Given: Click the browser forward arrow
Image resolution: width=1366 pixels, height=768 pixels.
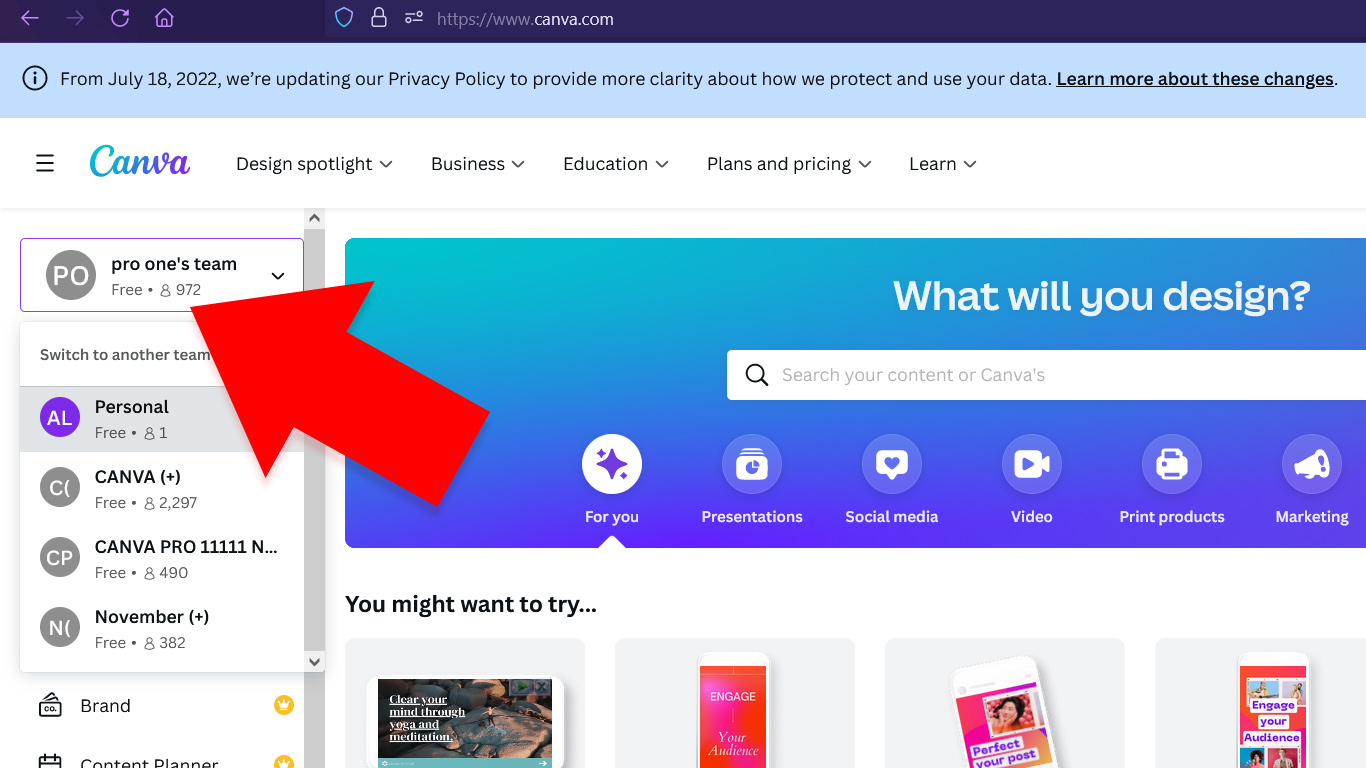Looking at the screenshot, I should 75,18.
